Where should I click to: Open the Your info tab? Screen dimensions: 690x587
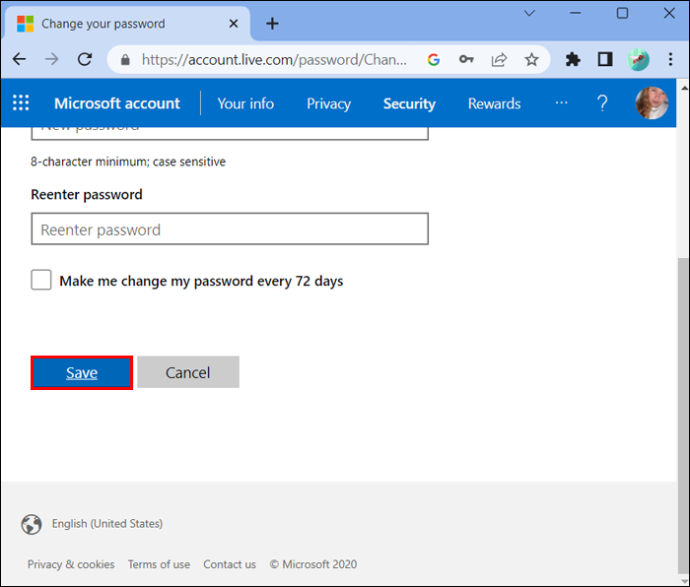[x=246, y=103]
